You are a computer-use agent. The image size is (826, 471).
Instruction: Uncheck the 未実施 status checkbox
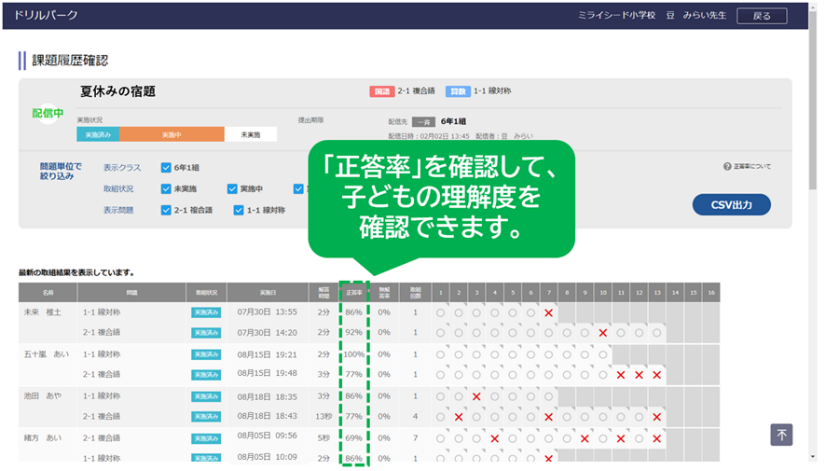coord(166,188)
